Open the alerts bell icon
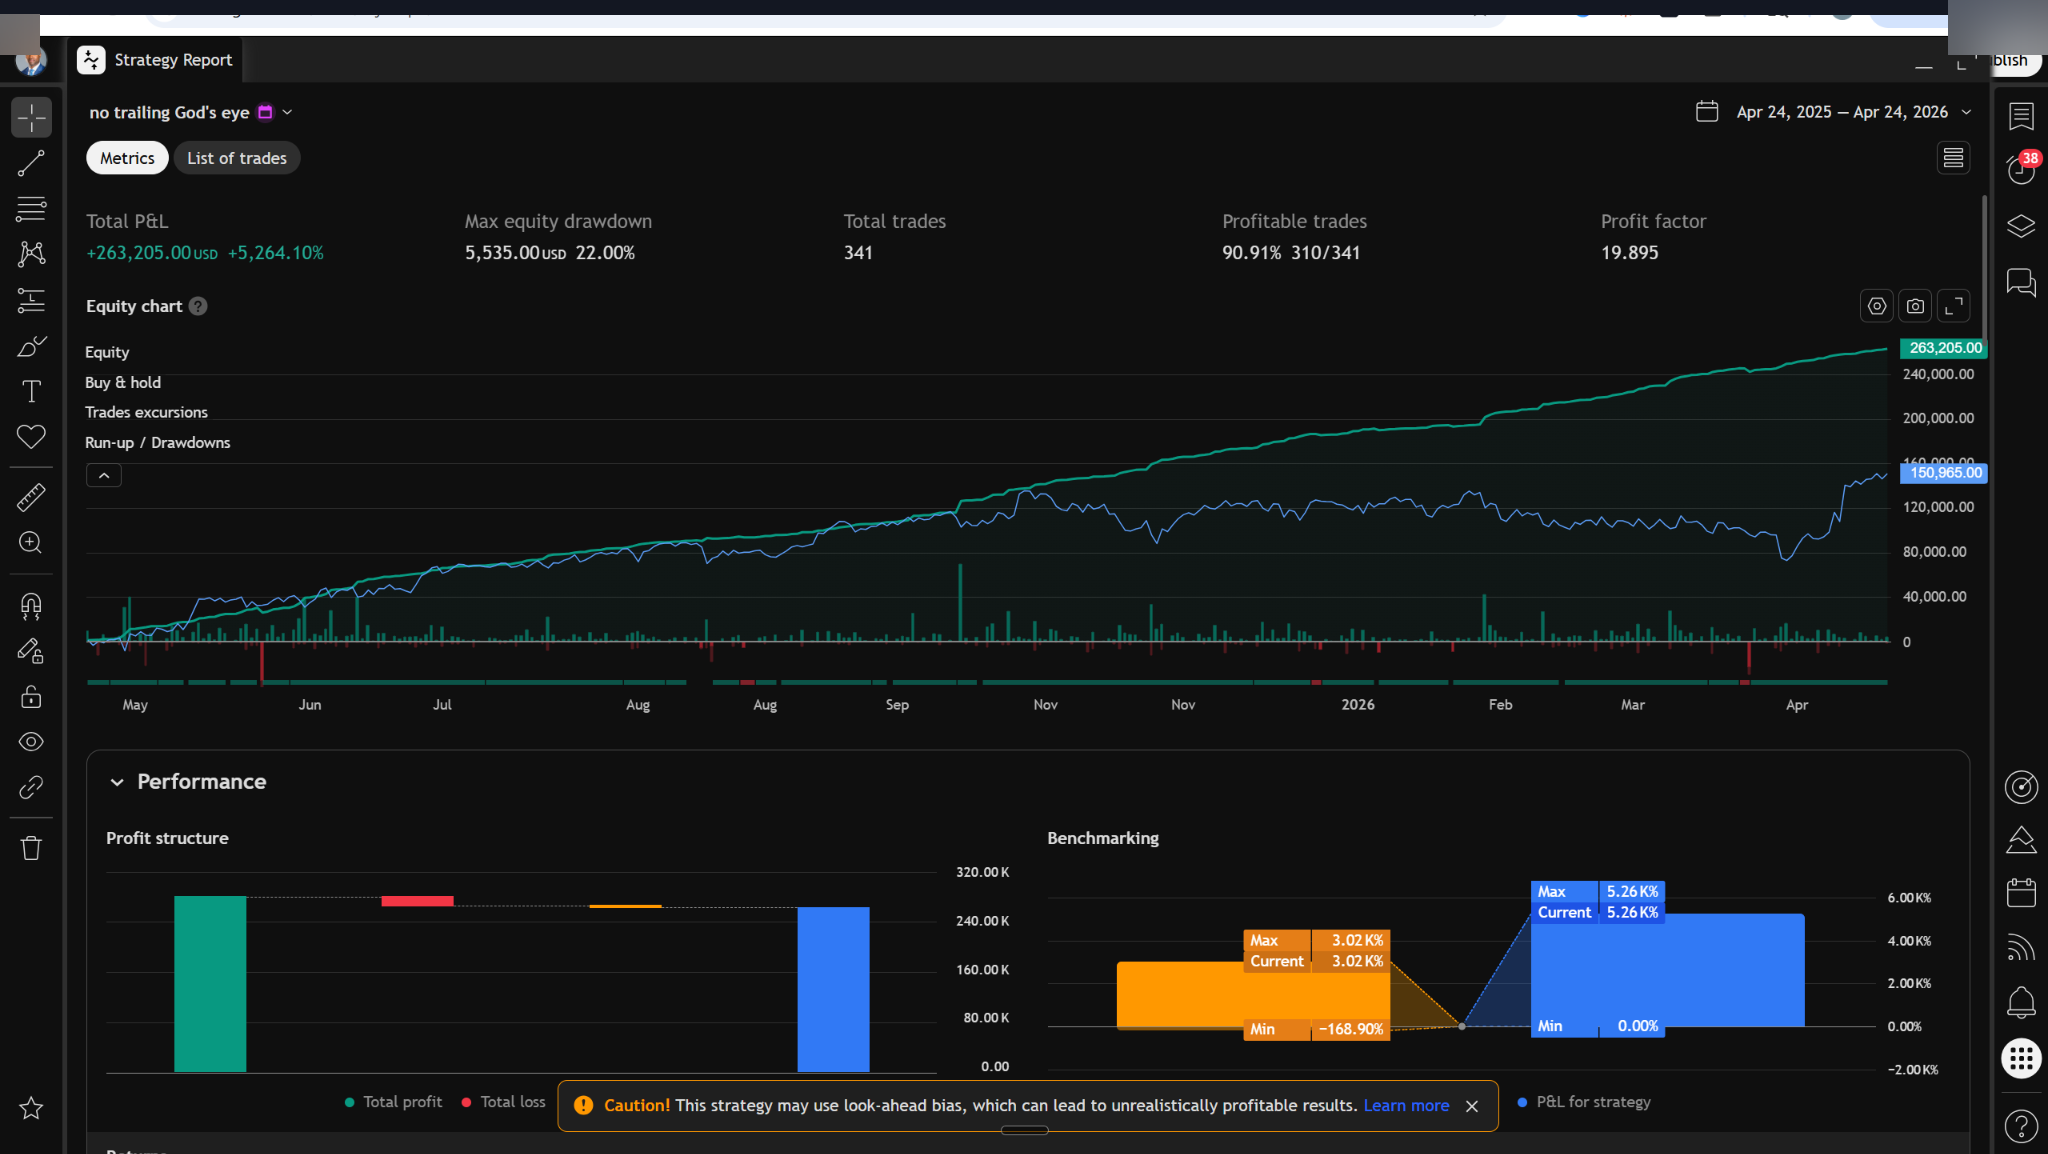Image resolution: width=2048 pixels, height=1154 pixels. point(2021,1001)
